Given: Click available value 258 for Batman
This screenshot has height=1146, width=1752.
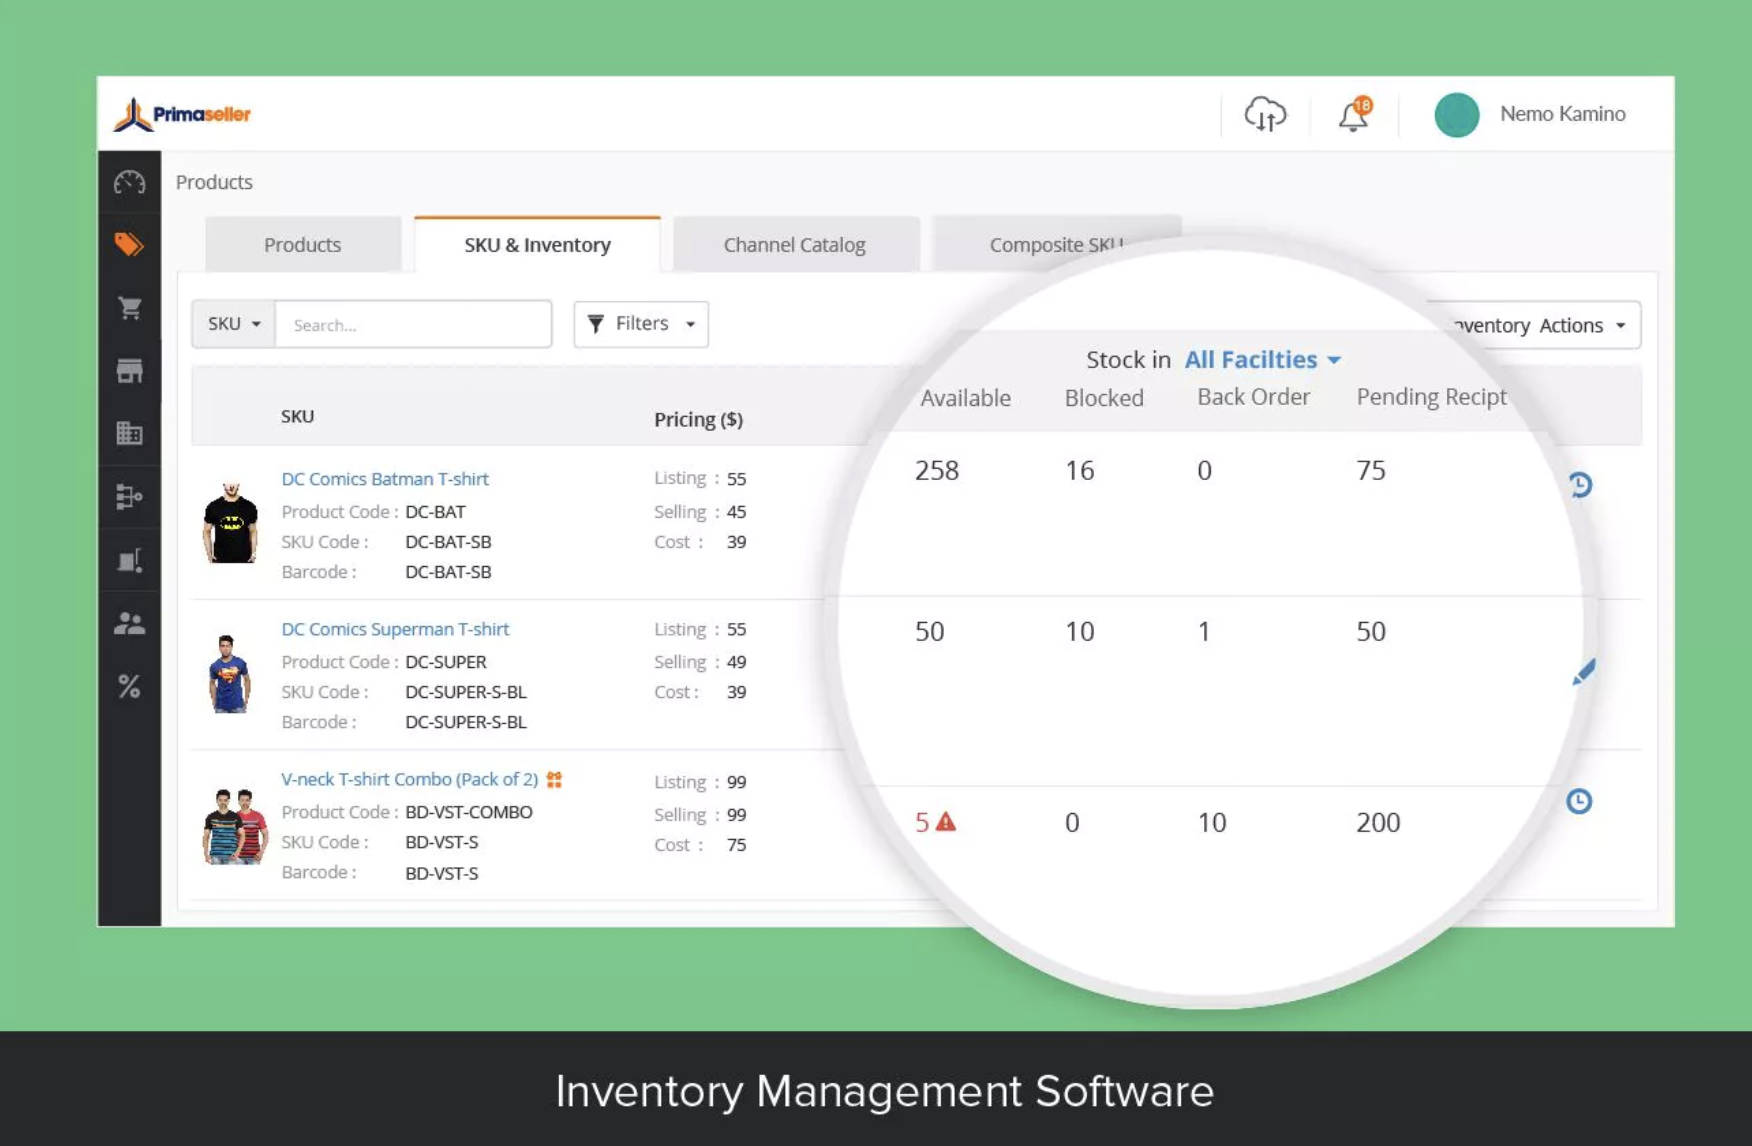Looking at the screenshot, I should point(937,470).
